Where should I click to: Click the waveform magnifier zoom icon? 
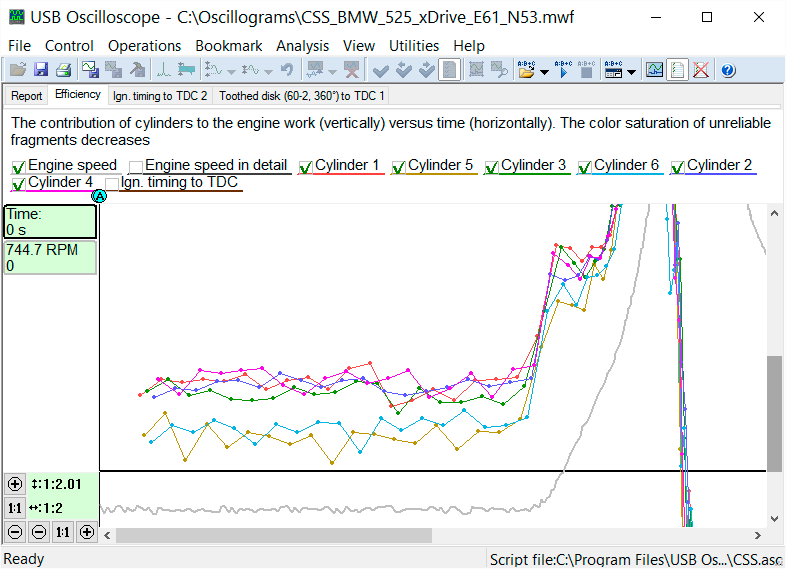pyautogui.click(x=499, y=70)
